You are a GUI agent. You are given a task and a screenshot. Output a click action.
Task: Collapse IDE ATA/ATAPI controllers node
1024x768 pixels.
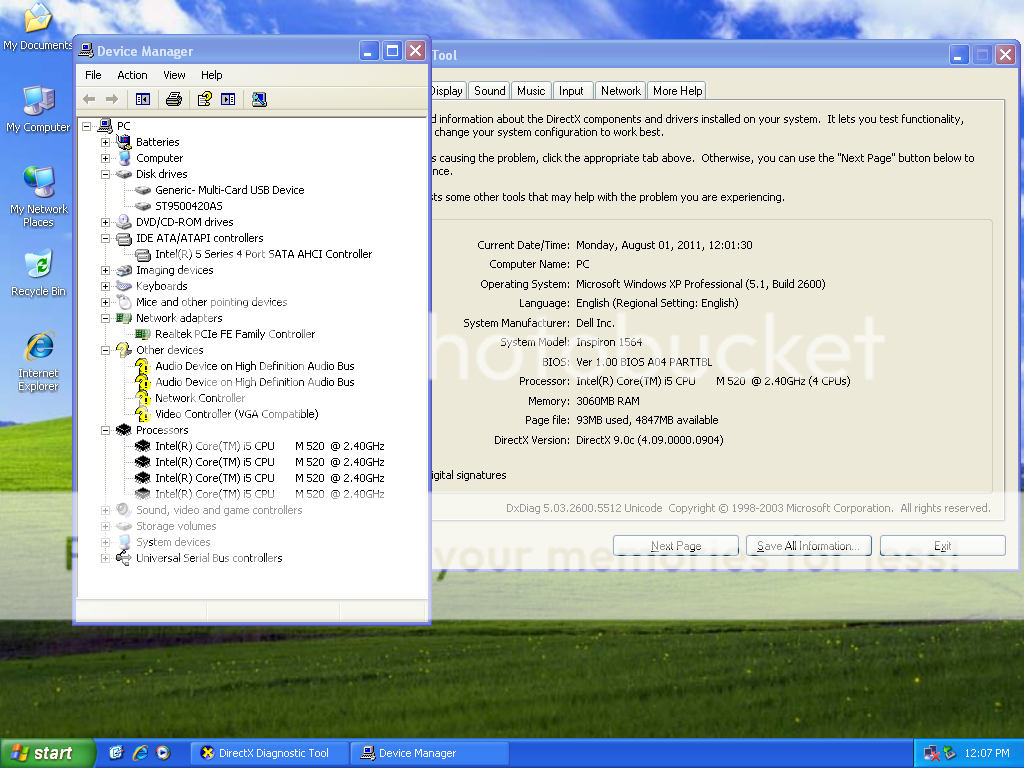[105, 238]
